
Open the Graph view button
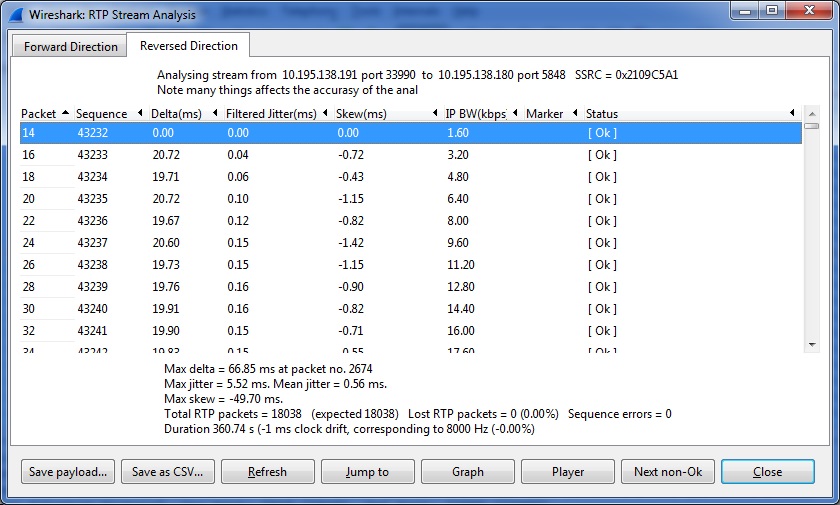coord(467,472)
